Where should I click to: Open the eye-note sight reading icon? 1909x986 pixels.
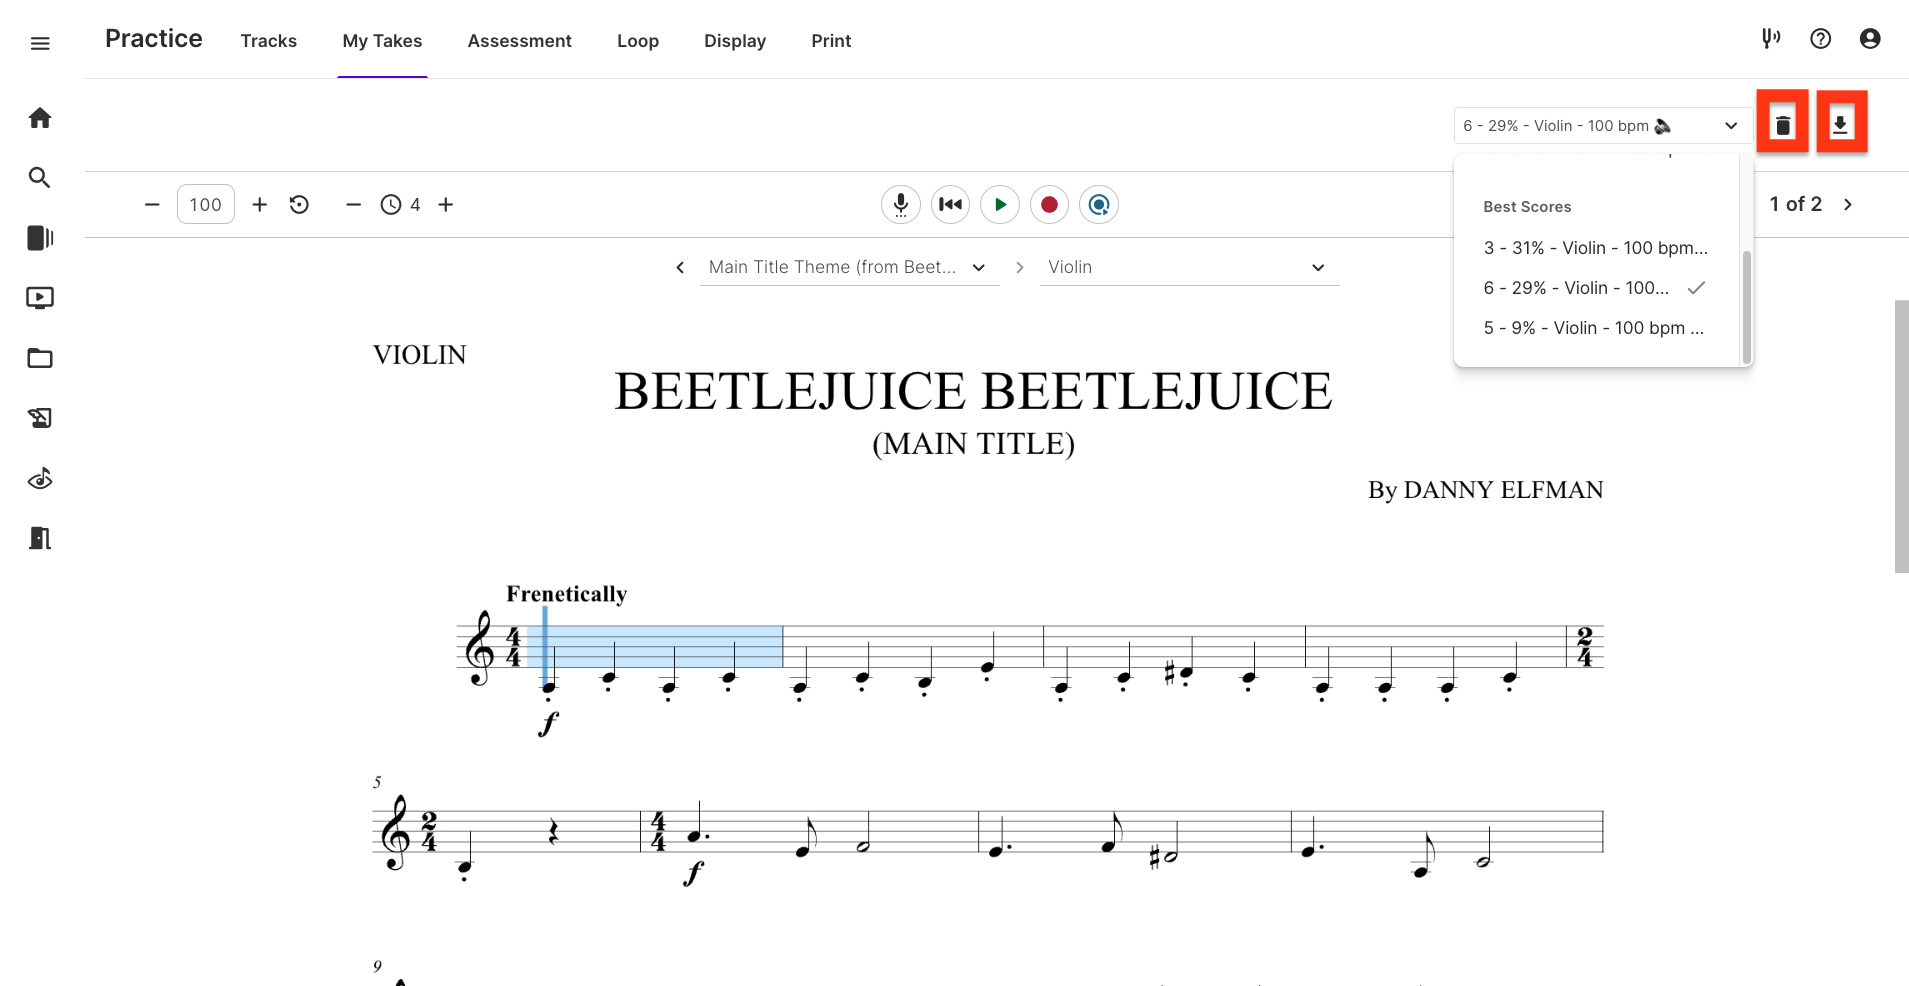click(x=40, y=479)
